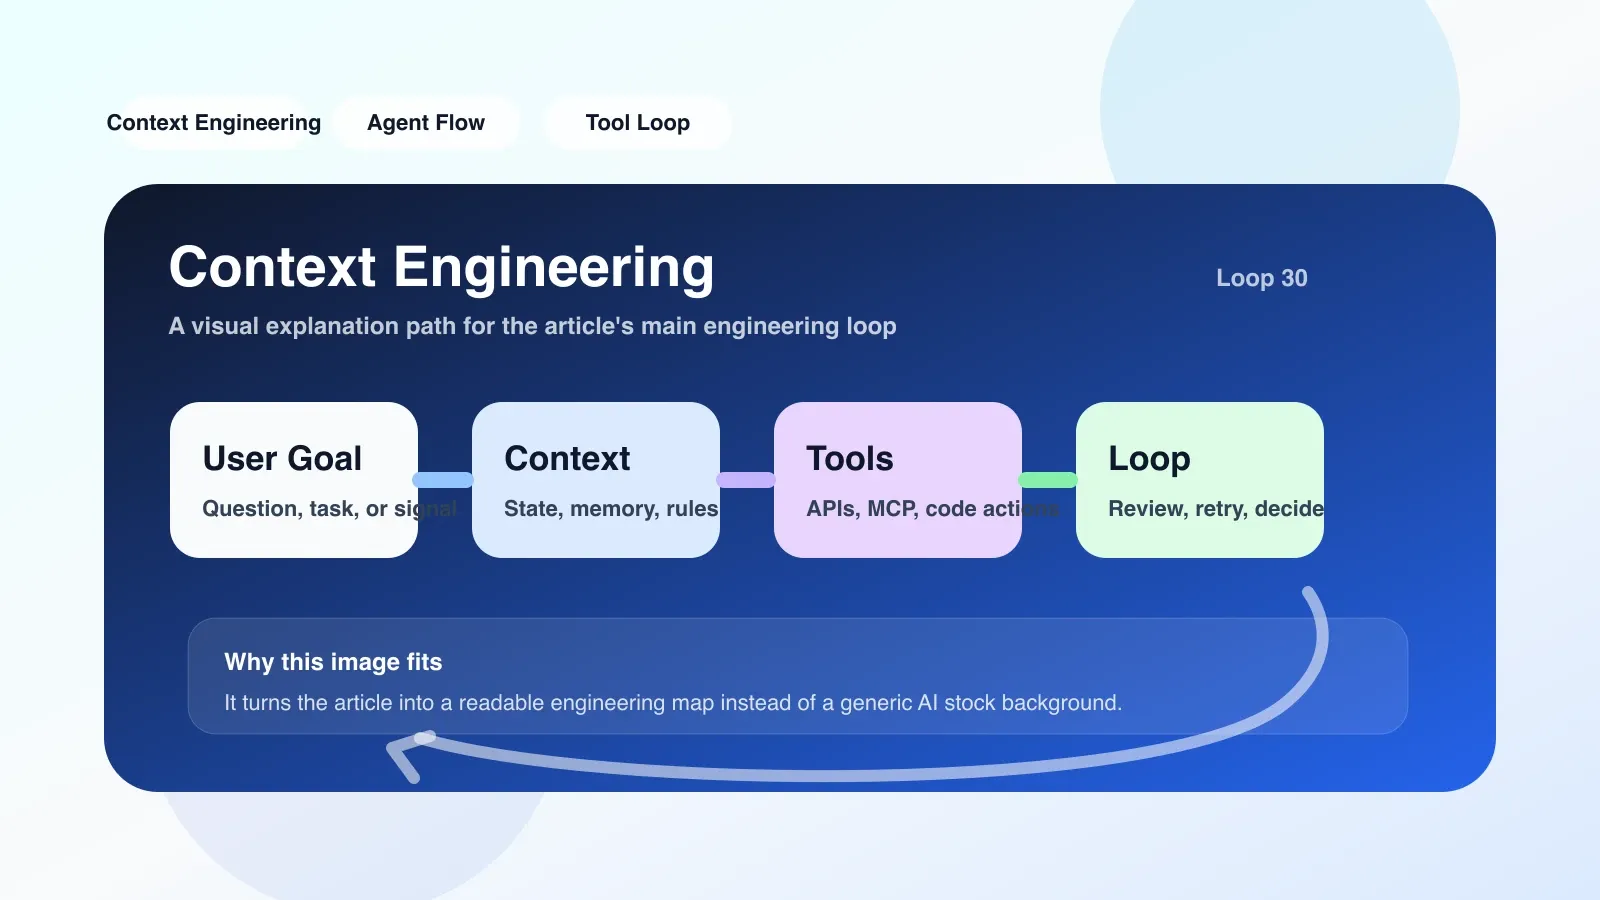Click the lavender connector between Context and Tools
The image size is (1600, 900).
coord(746,480)
